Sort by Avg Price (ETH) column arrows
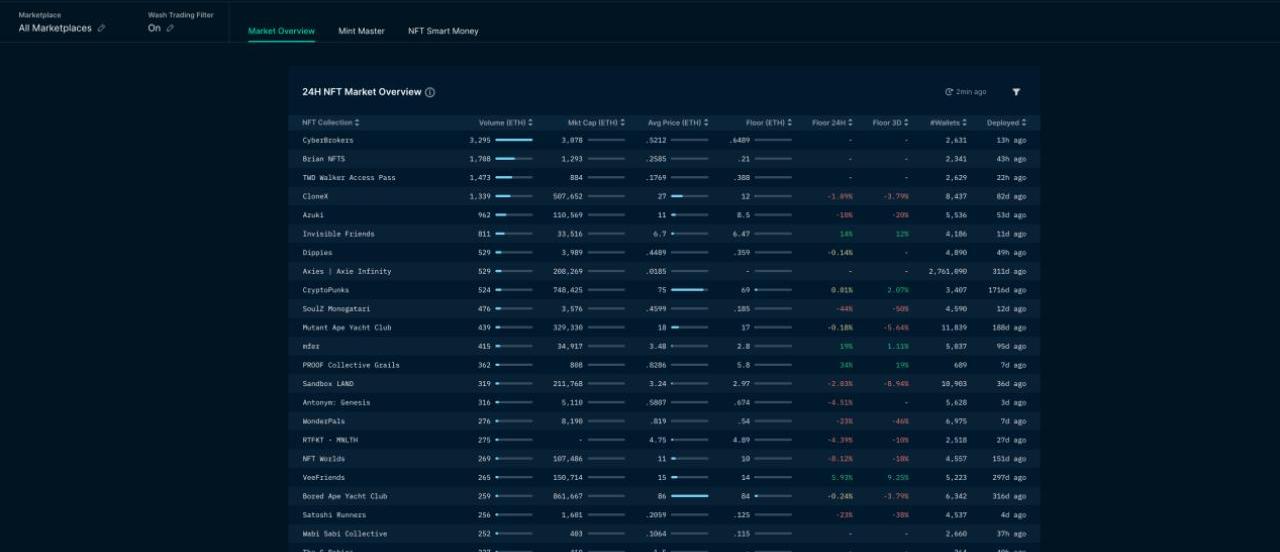 click(x=706, y=123)
